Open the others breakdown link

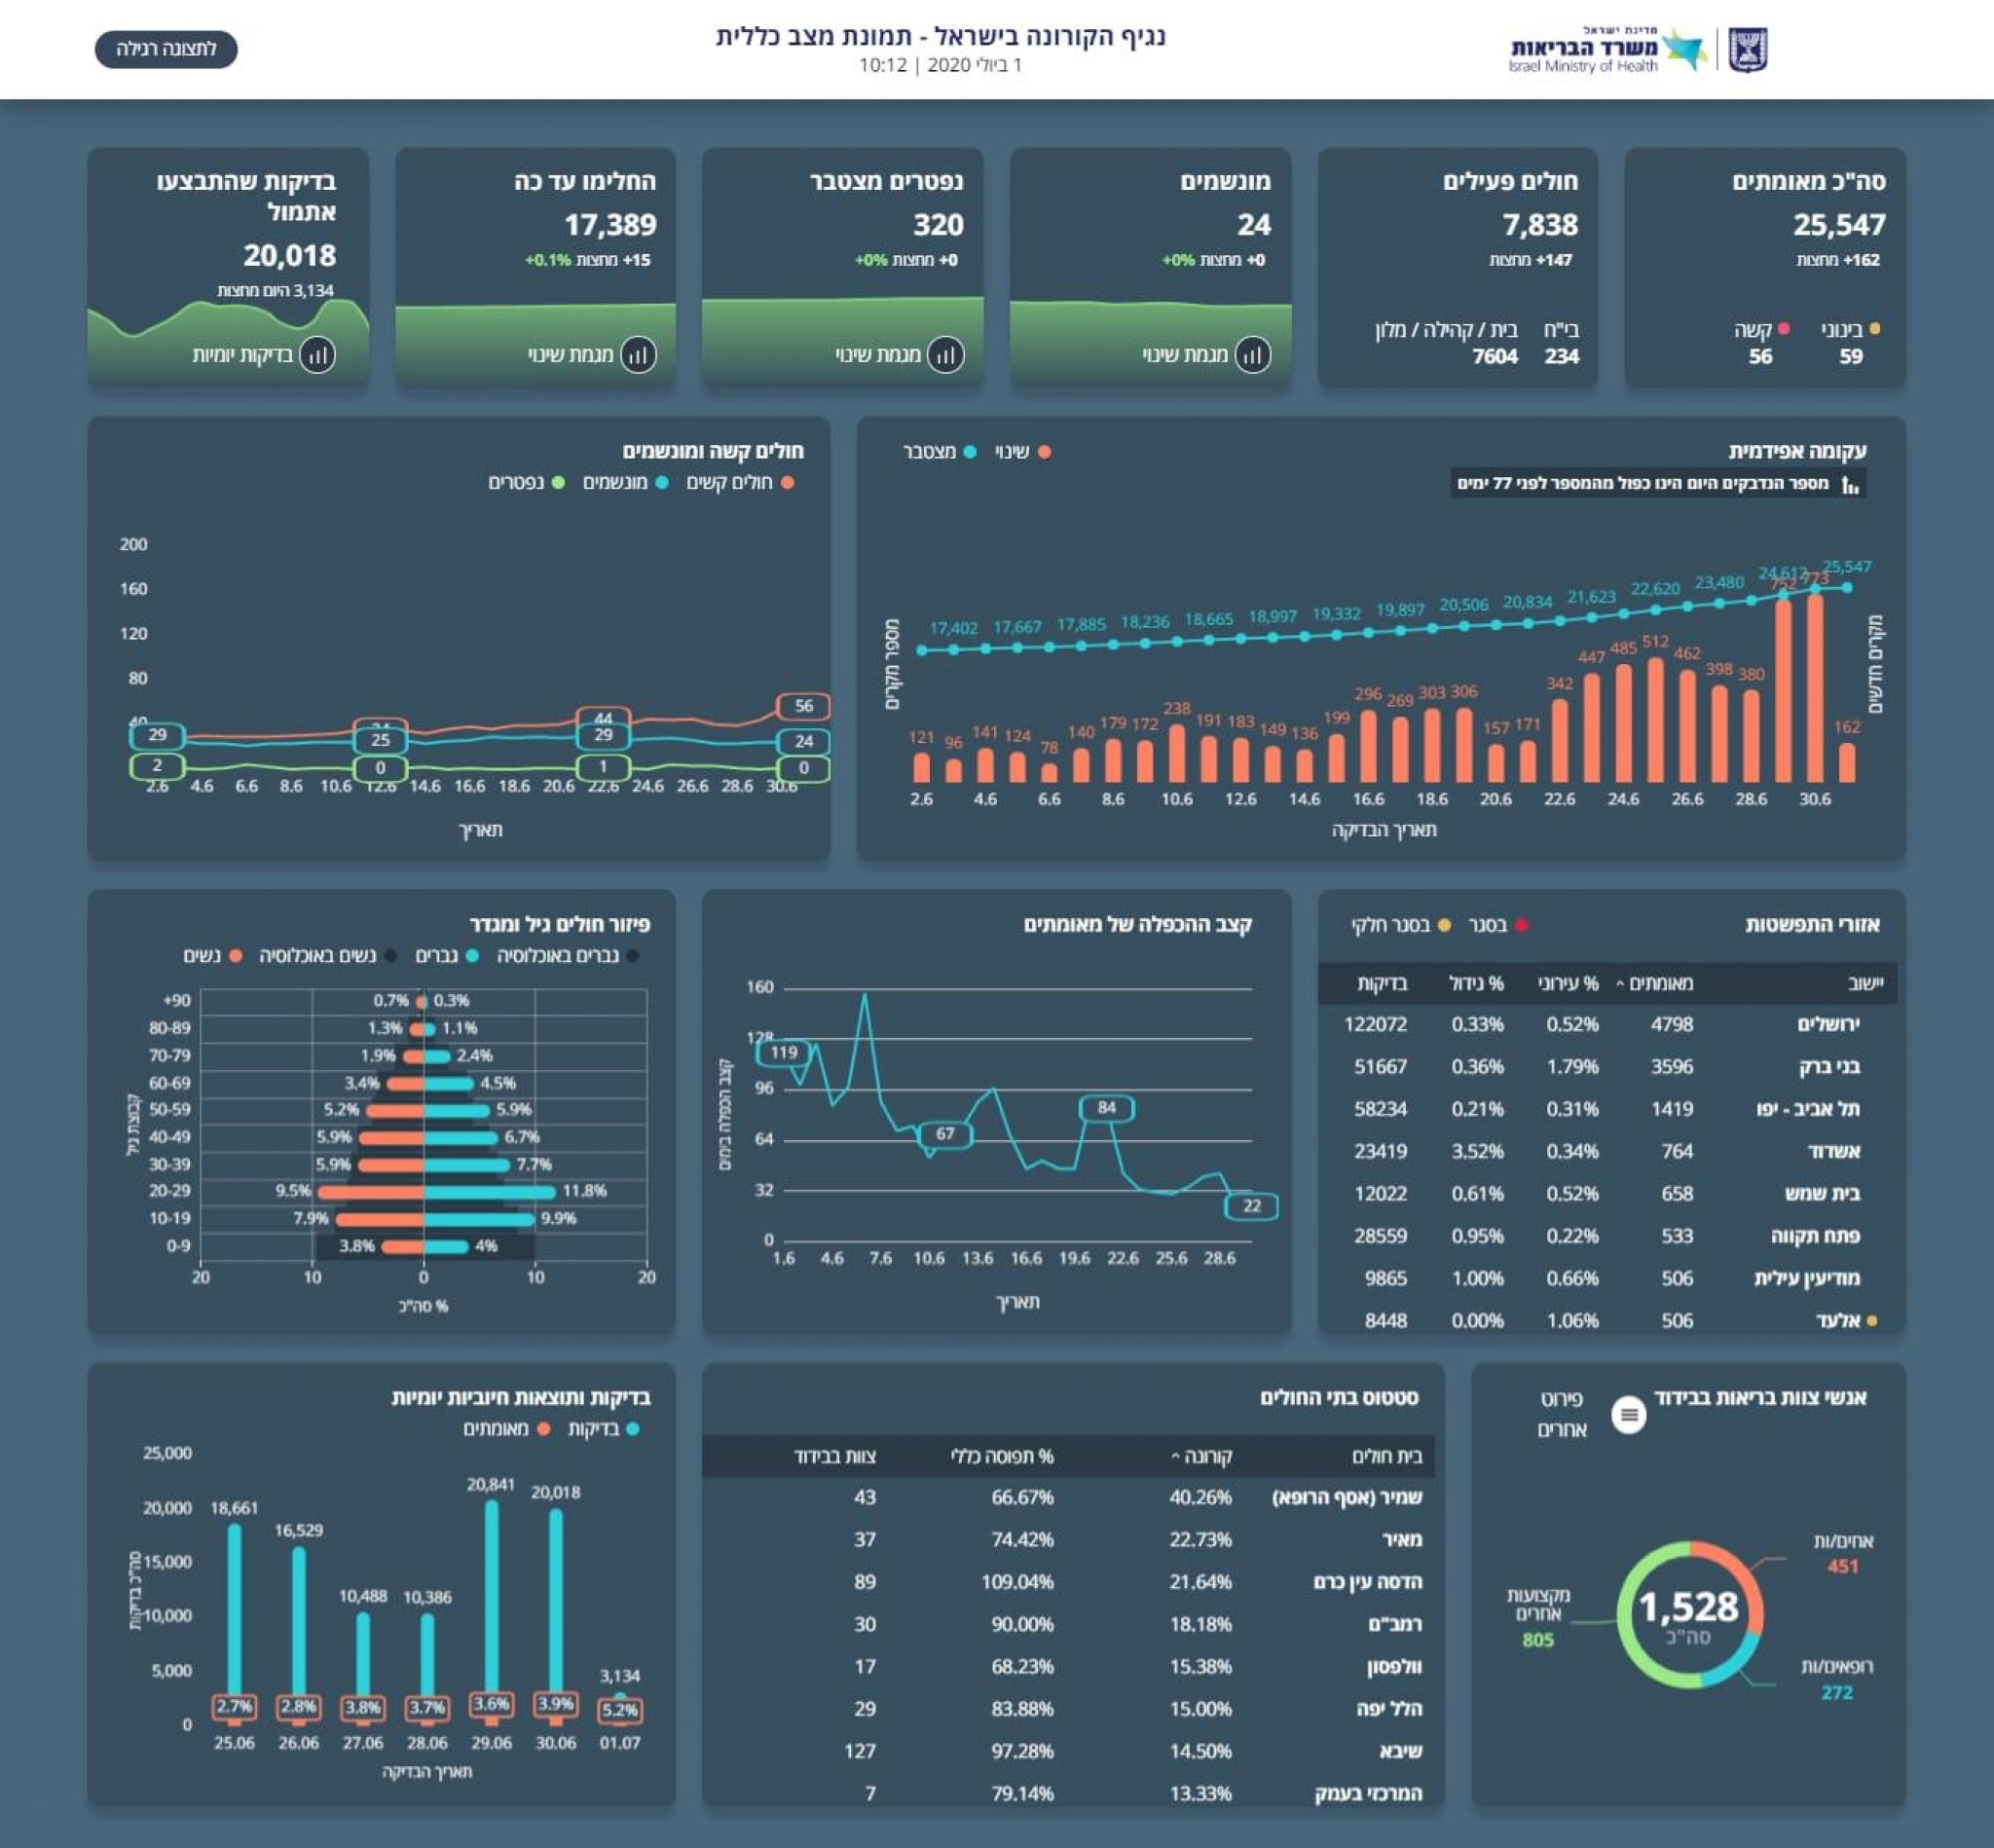[1562, 1414]
